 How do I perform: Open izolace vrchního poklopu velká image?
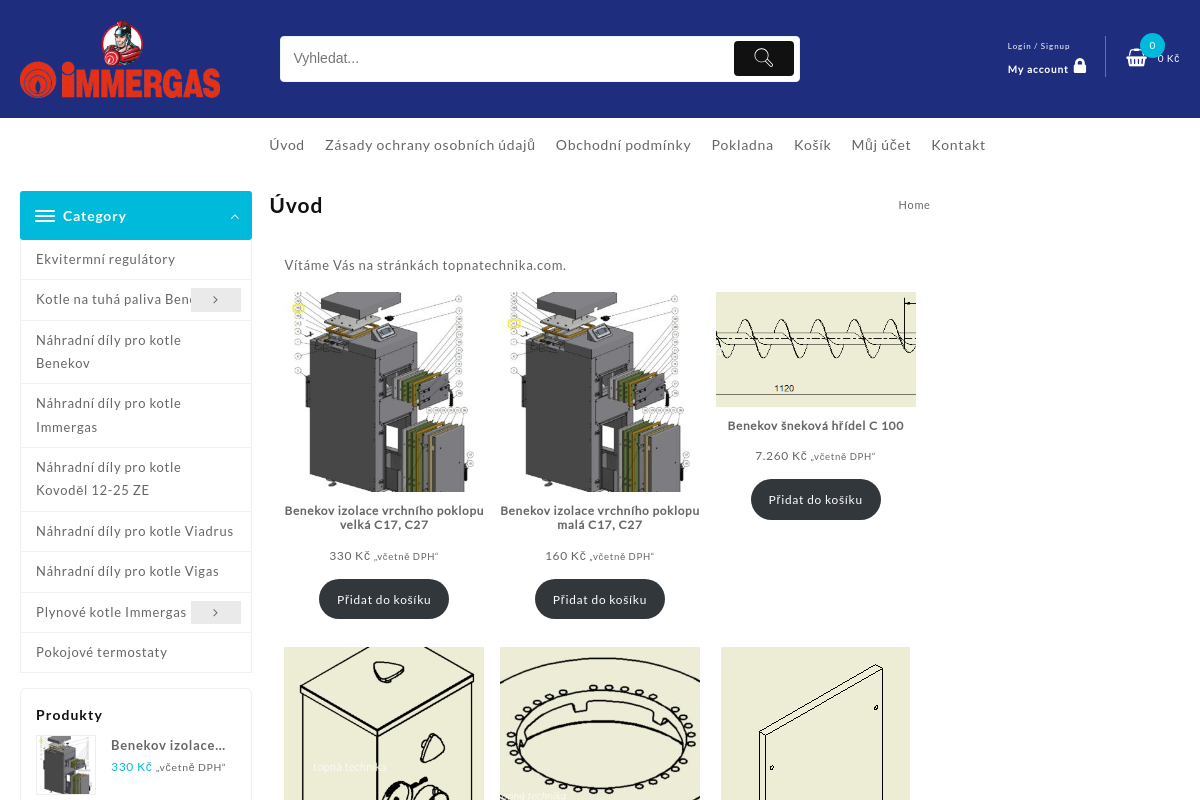384,392
